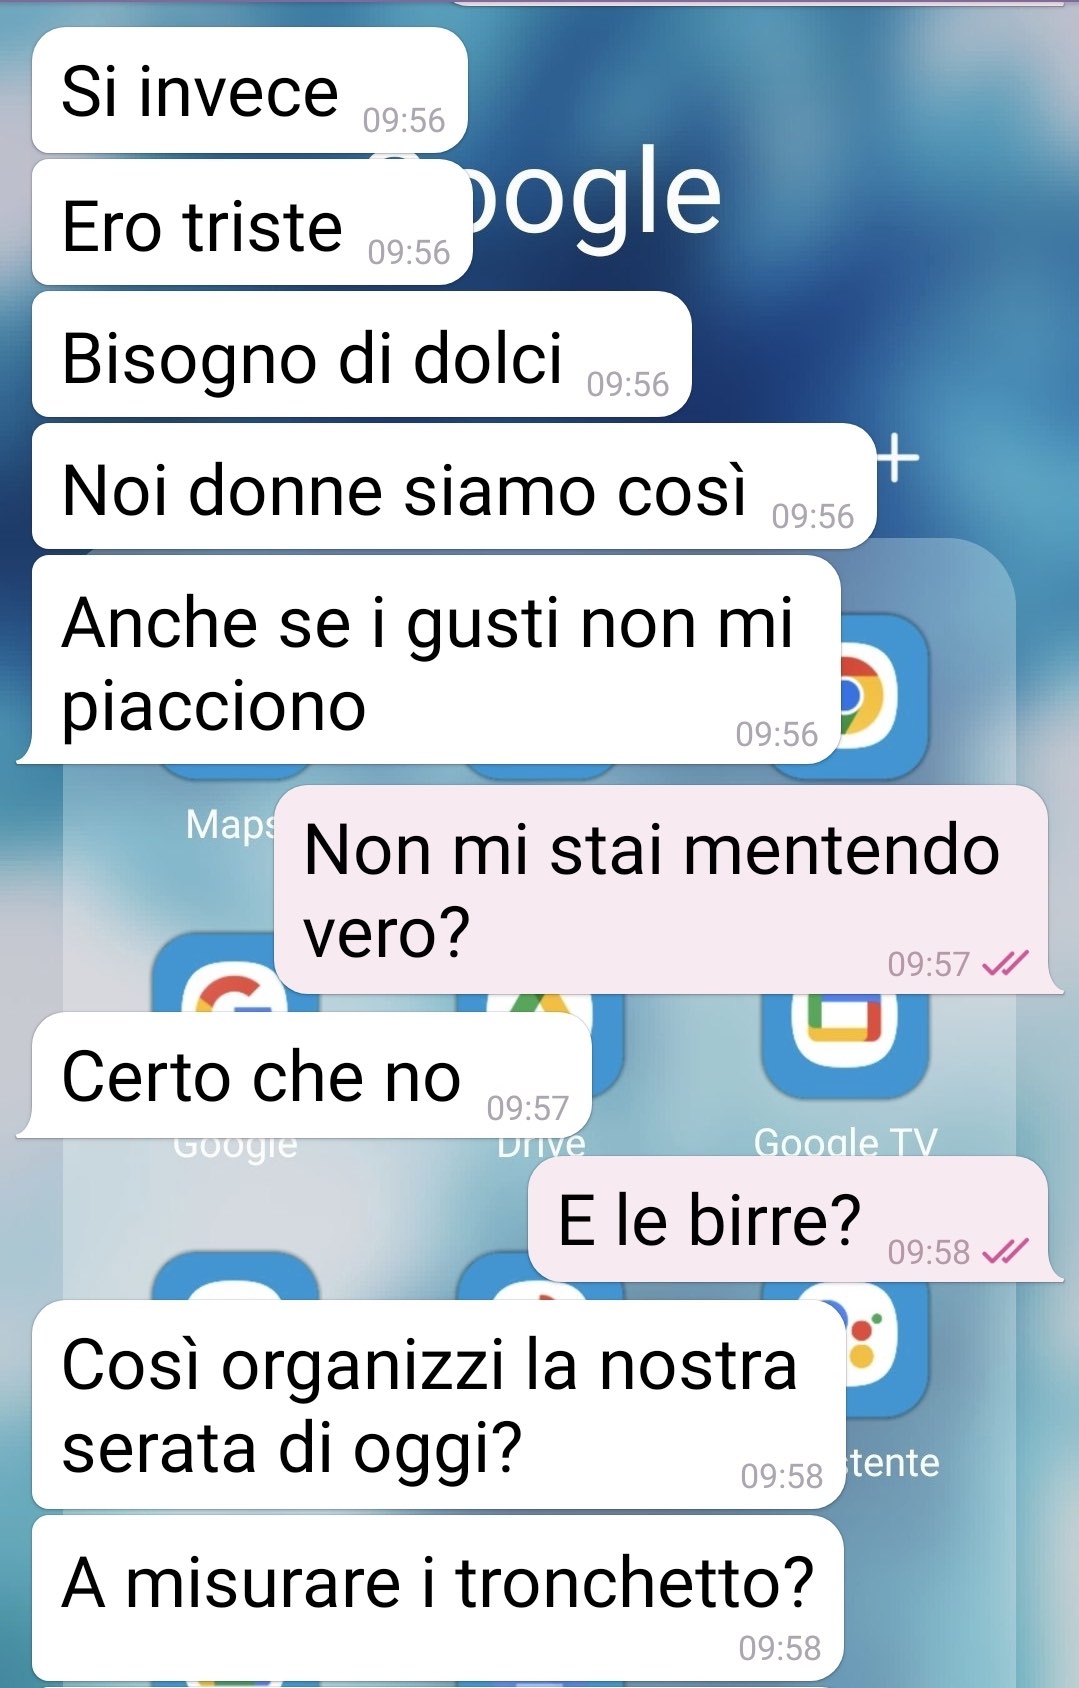This screenshot has width=1079, height=1688.
Task: Tap the 'Certo che no' message
Action: 305,1075
